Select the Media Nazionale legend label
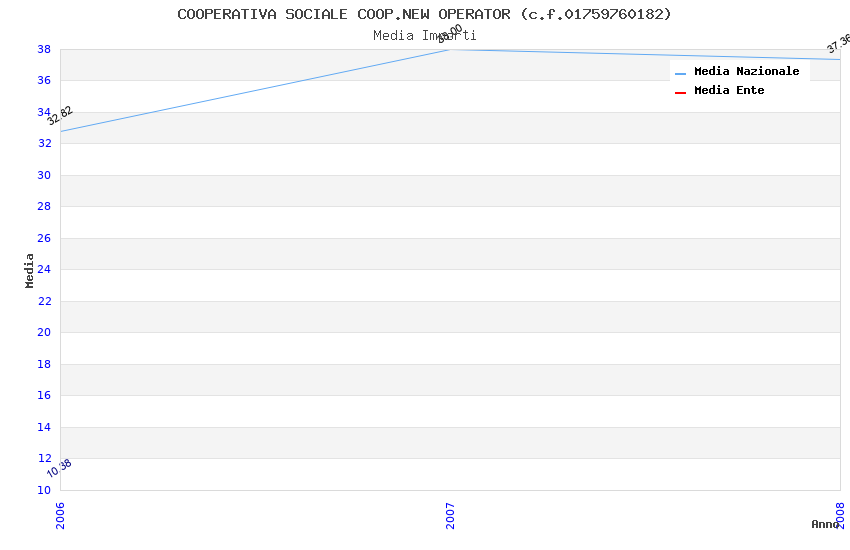The height and width of the screenshot is (550, 850). 746,72
